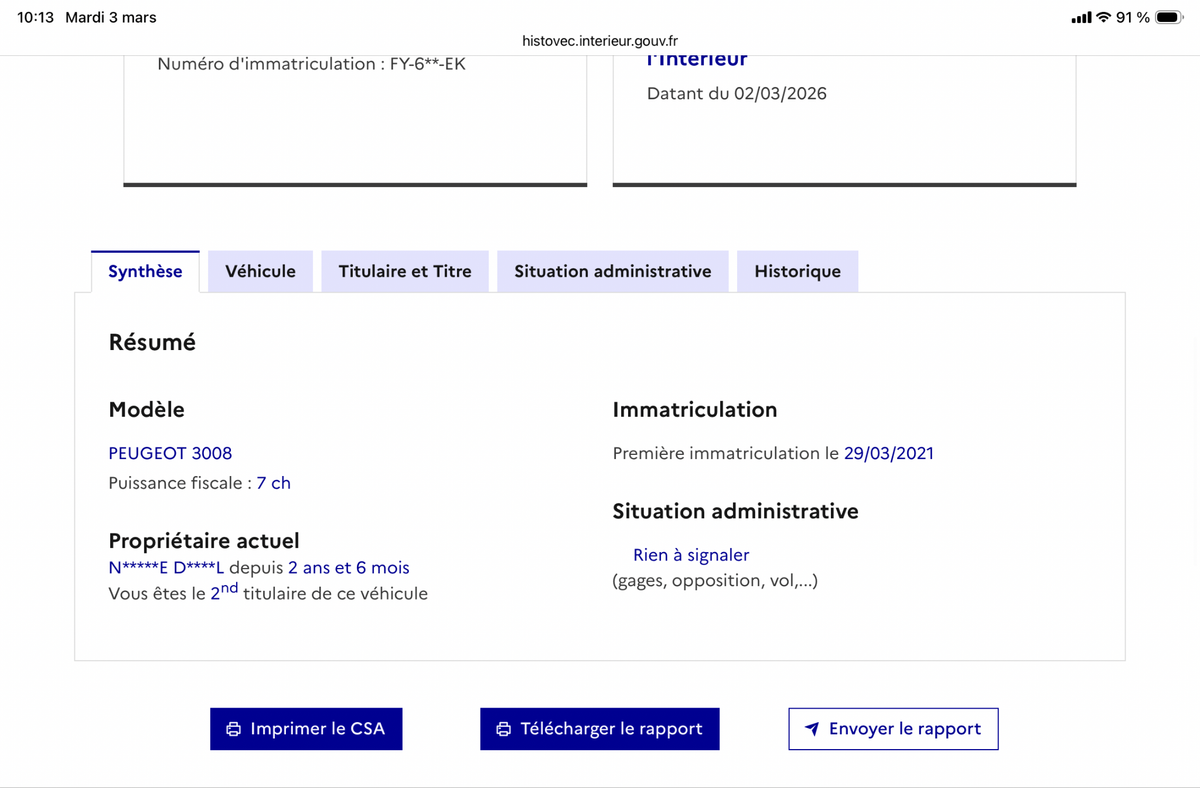
Task: Click printer icon on Imprimer le CSA
Action: (x=233, y=729)
